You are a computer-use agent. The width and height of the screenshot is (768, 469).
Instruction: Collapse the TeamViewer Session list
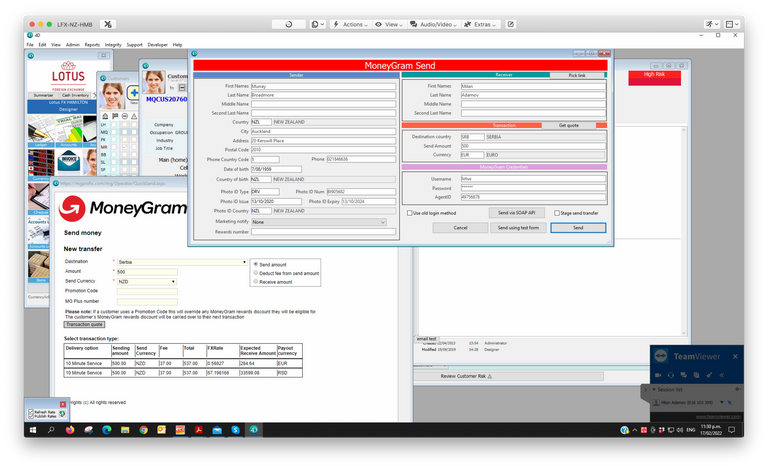click(654, 389)
